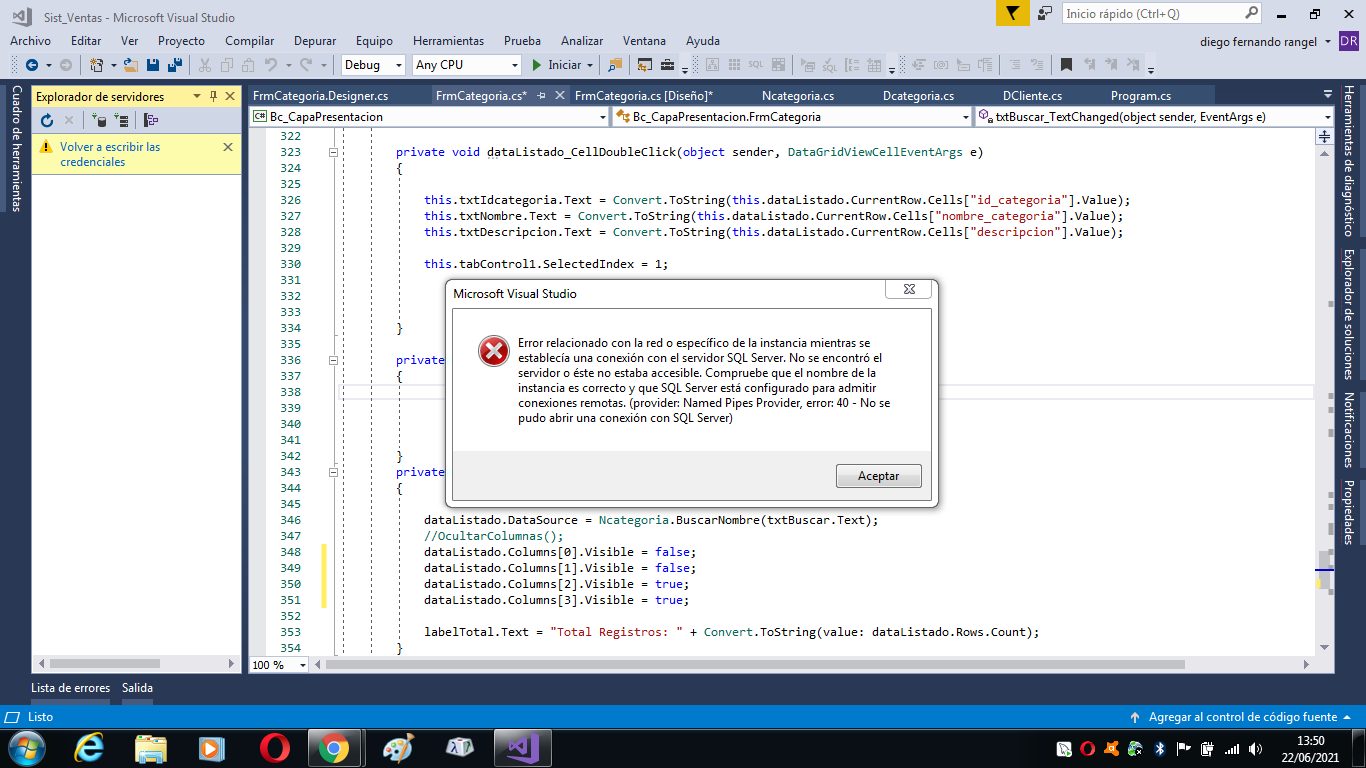Click Volver a escribir las credenciales link
1366x768 pixels.
(x=110, y=154)
